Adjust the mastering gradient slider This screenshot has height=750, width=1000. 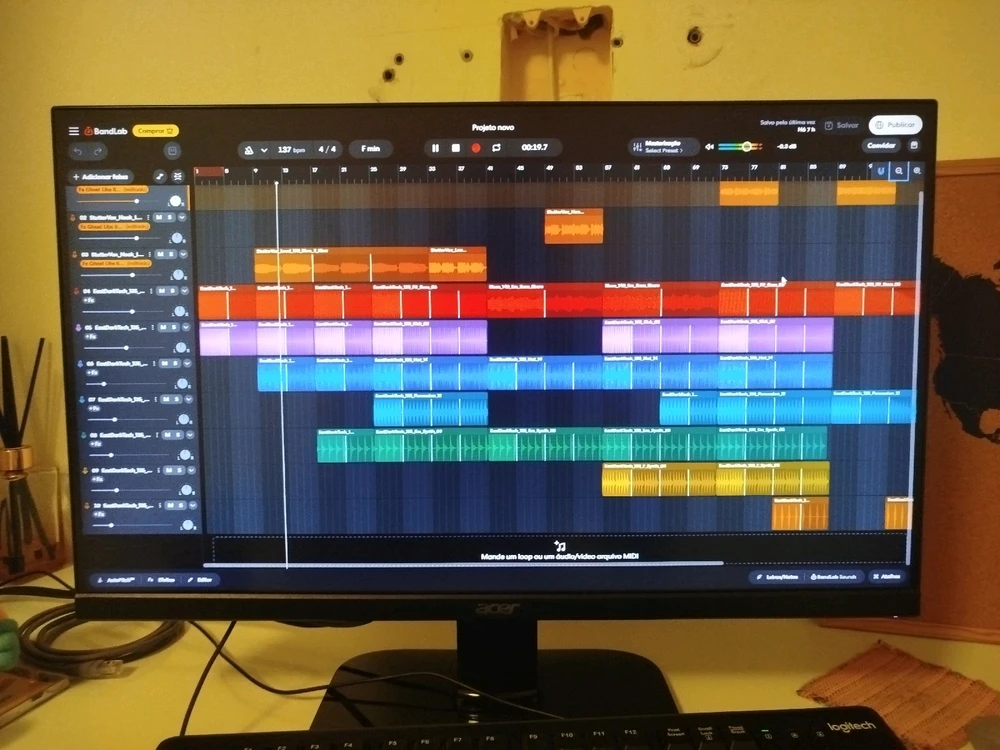[x=747, y=147]
